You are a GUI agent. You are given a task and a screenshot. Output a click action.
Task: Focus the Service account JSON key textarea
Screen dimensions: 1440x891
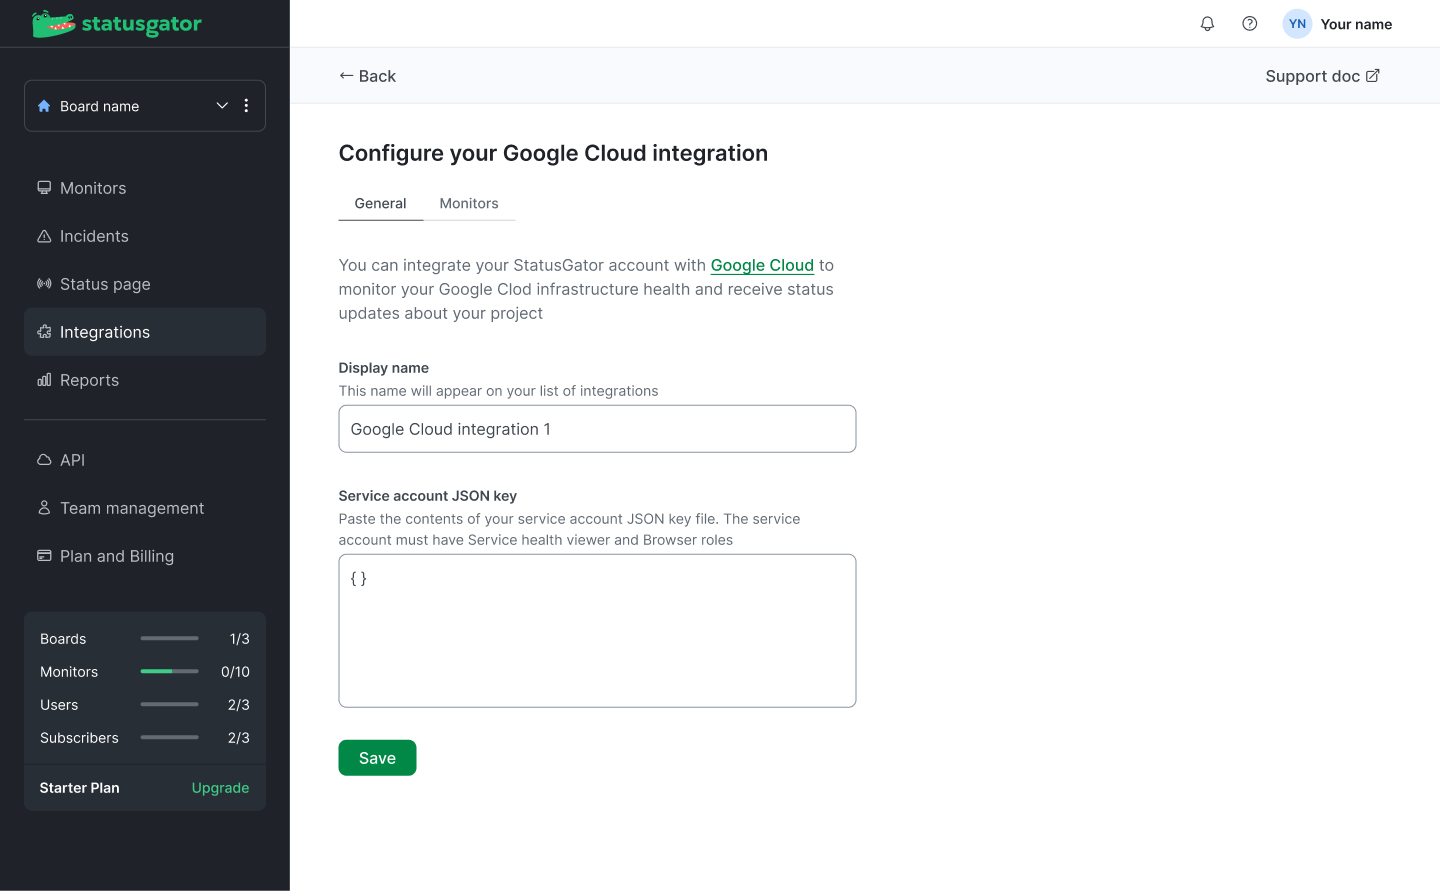597,631
